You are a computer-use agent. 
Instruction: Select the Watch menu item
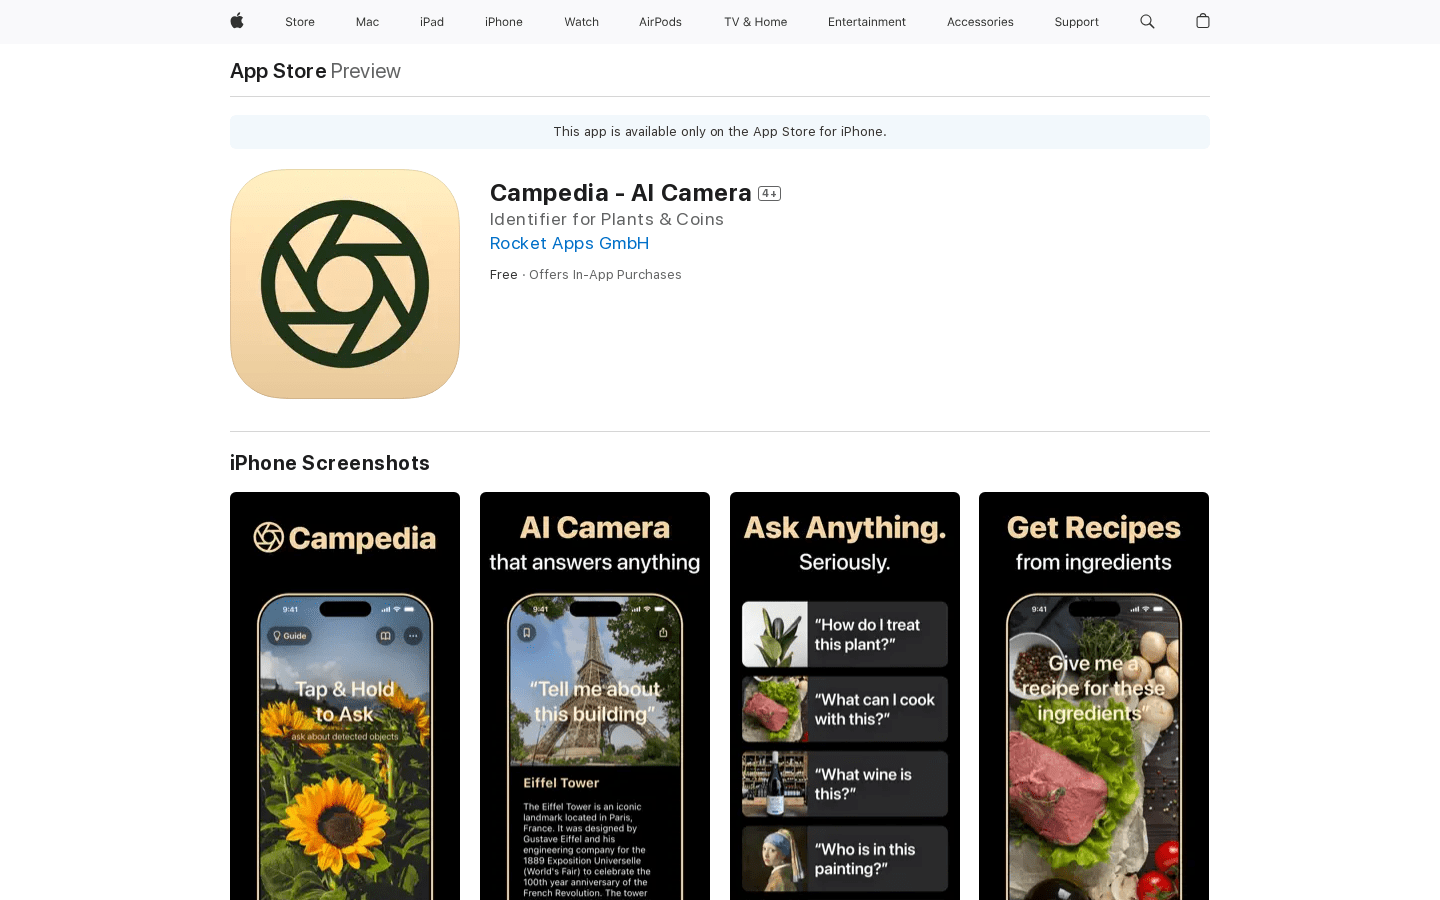[x=581, y=21]
